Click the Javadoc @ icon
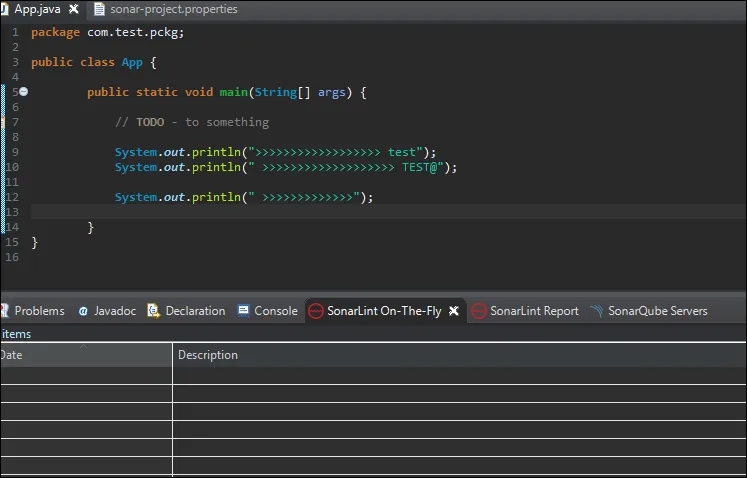Viewport: 747px width, 478px height. pos(83,311)
